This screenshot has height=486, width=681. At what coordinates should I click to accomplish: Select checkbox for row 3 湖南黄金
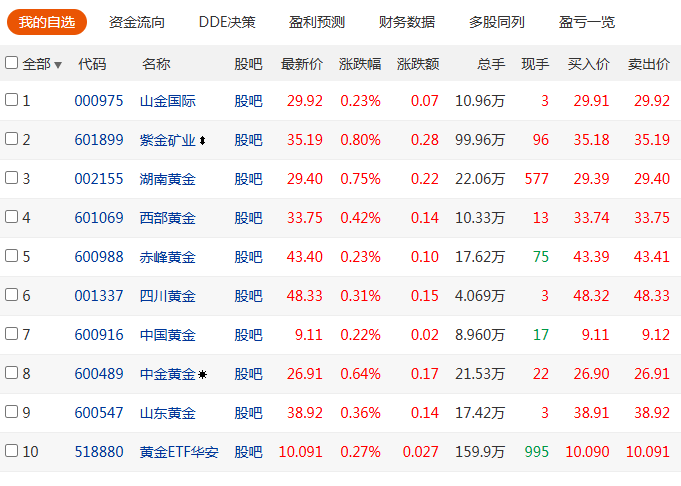click(11, 177)
